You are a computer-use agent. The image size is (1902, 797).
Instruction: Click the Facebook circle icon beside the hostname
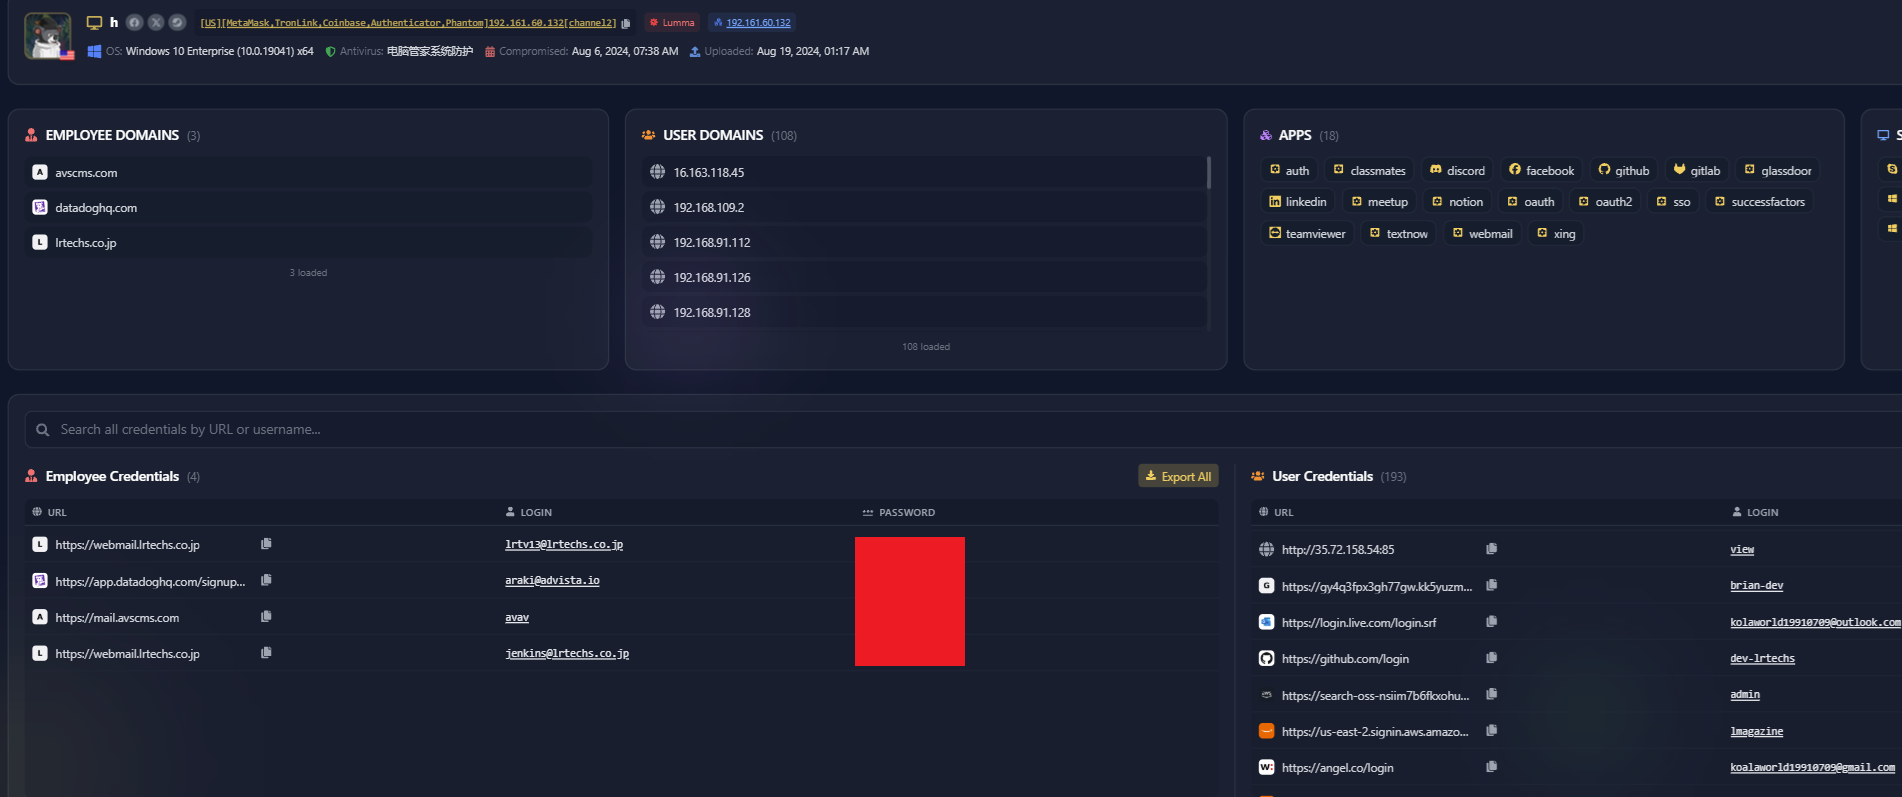click(x=134, y=22)
